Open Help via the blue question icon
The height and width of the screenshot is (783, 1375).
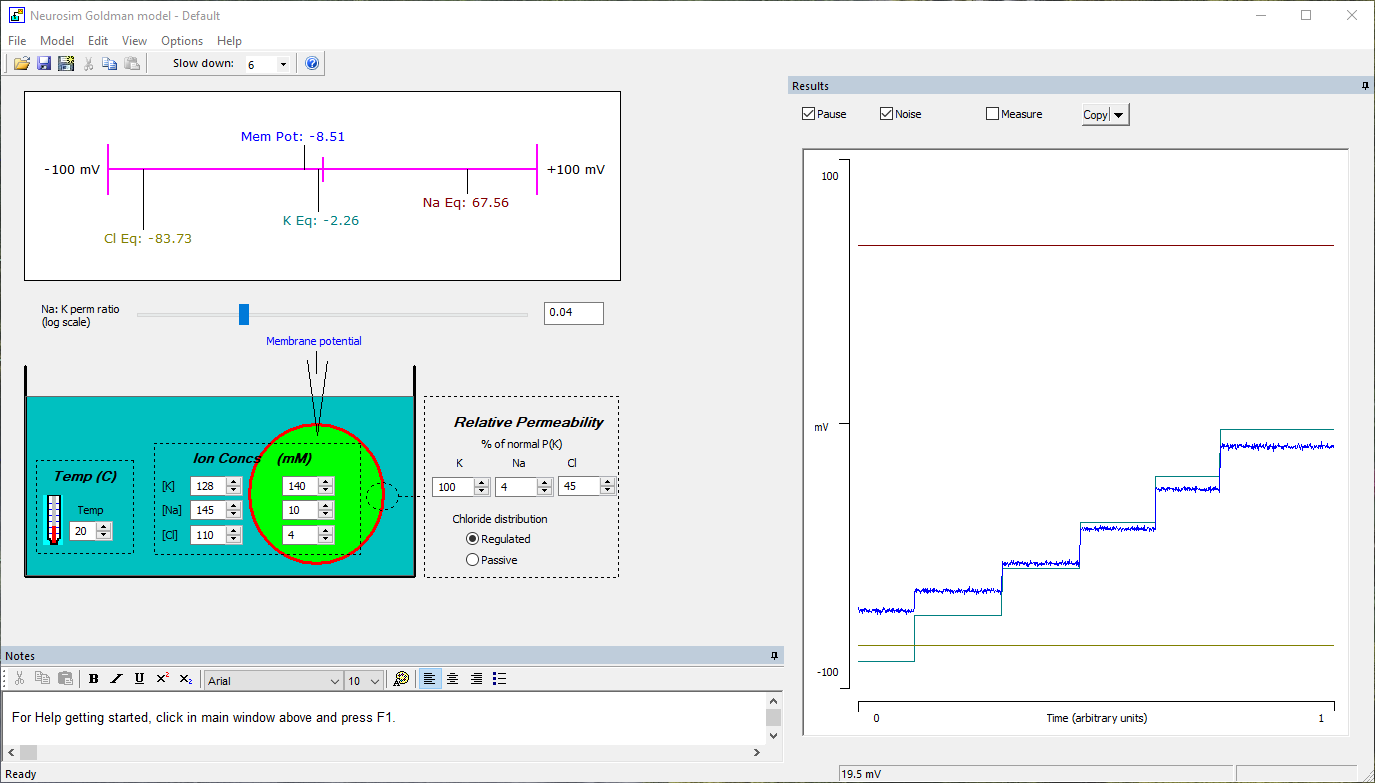312,64
